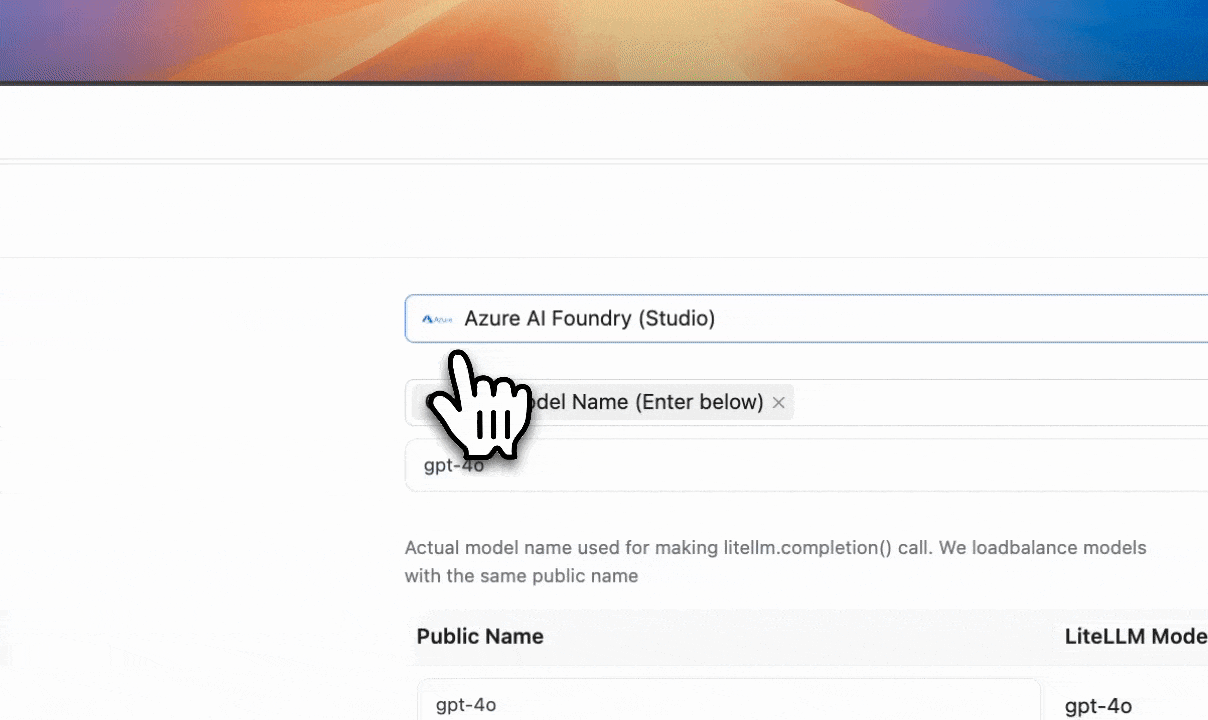Screen dimensions: 1208x720
Task: Select the gpt-4o LiteLLM Model cell
Action: click(x=1098, y=706)
